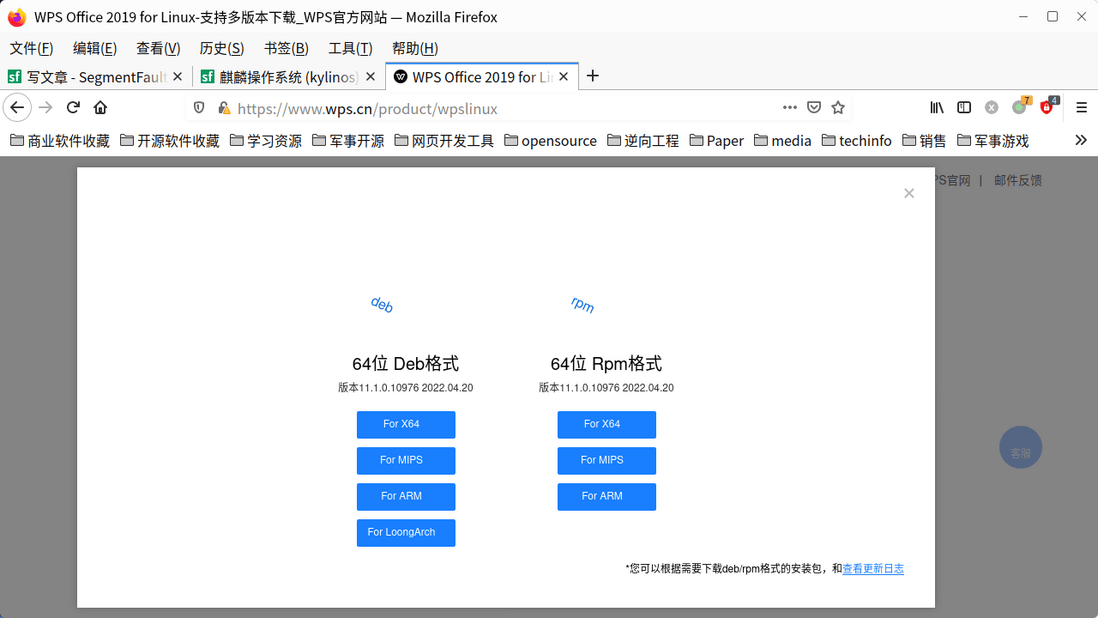Click the floating 客服 support bubble
The width and height of the screenshot is (1098, 618).
point(1020,447)
